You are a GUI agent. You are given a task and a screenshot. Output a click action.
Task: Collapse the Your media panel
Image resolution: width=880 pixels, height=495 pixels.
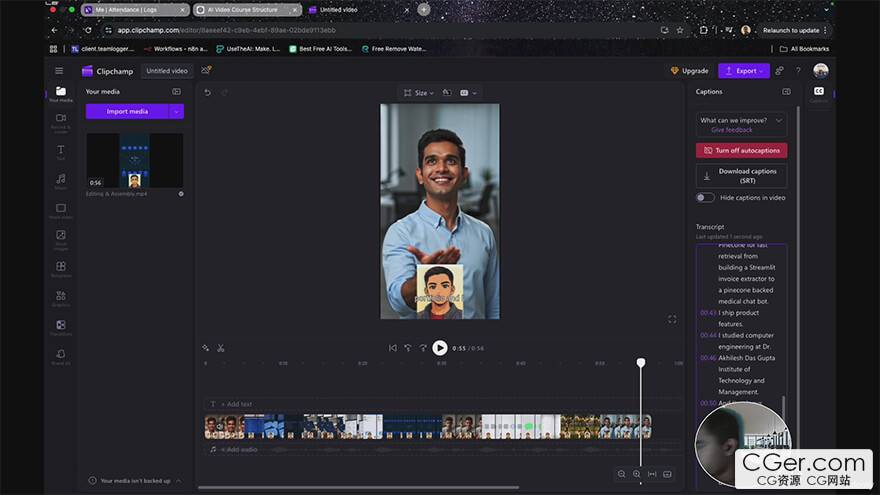(x=176, y=91)
